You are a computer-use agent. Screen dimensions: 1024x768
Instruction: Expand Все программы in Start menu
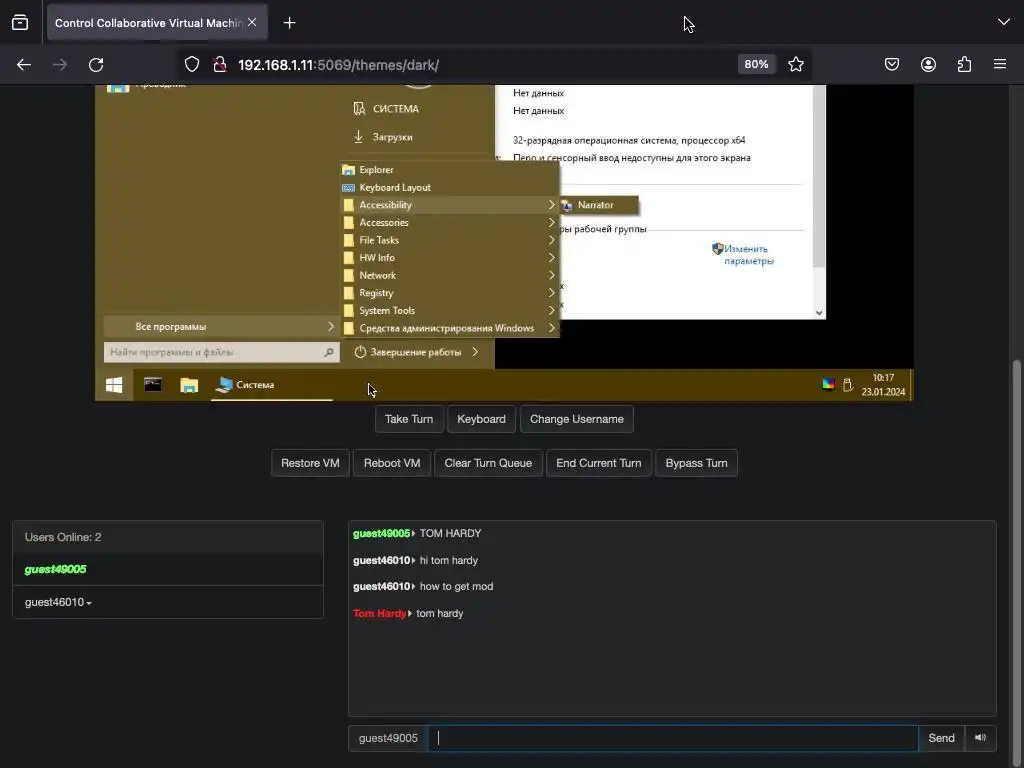[221, 327]
